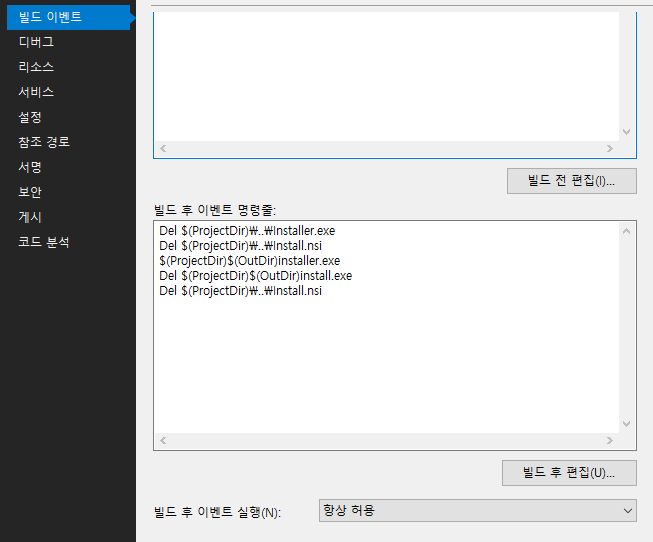Click scroll up arrow in post-build box

tap(626, 231)
